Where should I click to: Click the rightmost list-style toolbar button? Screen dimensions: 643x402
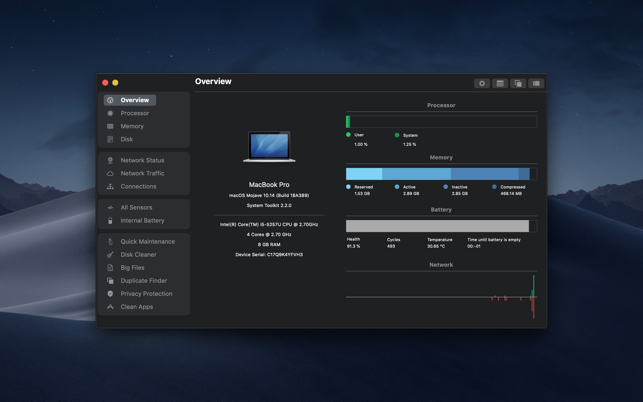(536, 83)
